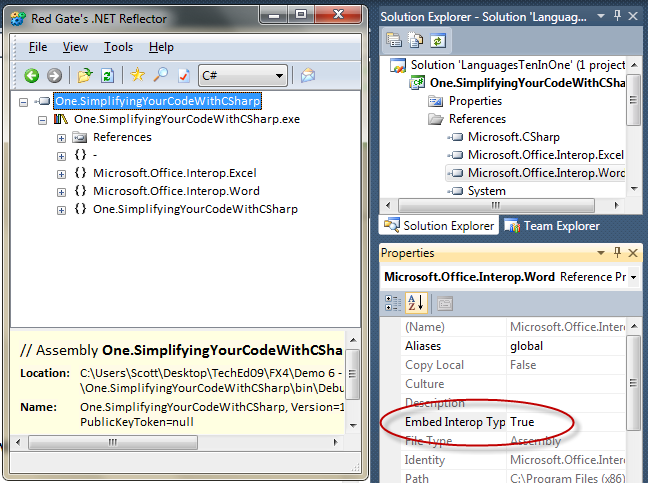Select the highlighted One.SimplifyingYourCodeWithCSharp root item

tap(157, 101)
